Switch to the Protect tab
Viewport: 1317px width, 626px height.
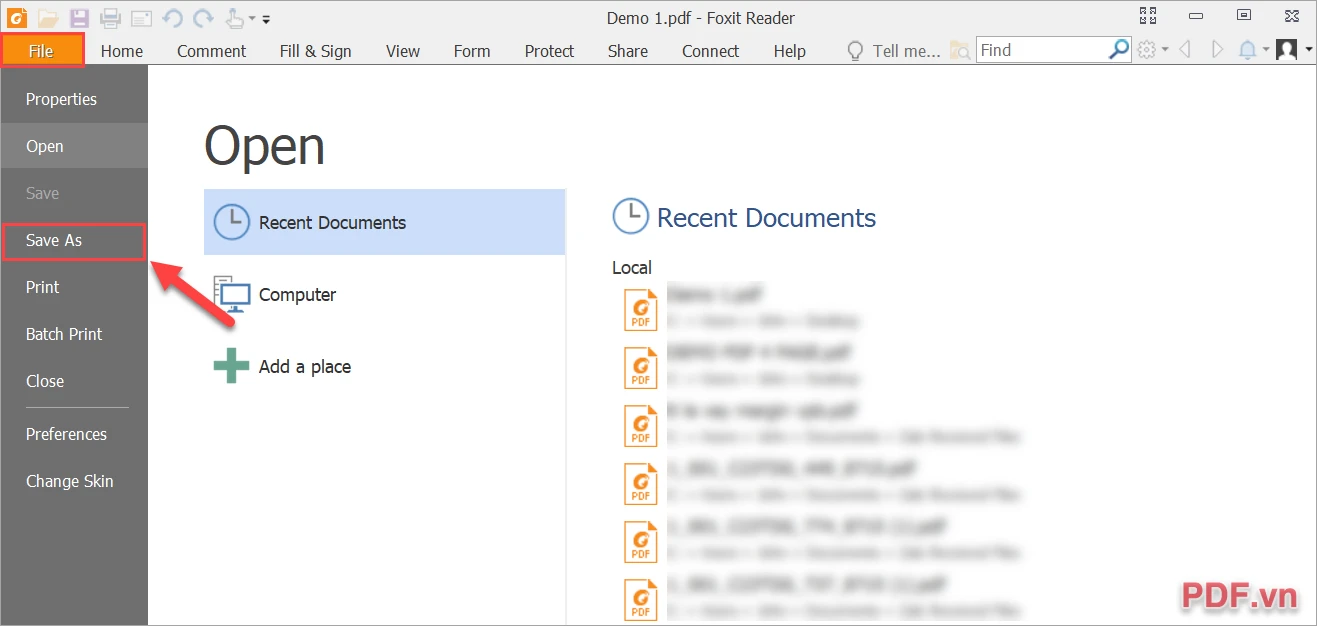pos(549,51)
